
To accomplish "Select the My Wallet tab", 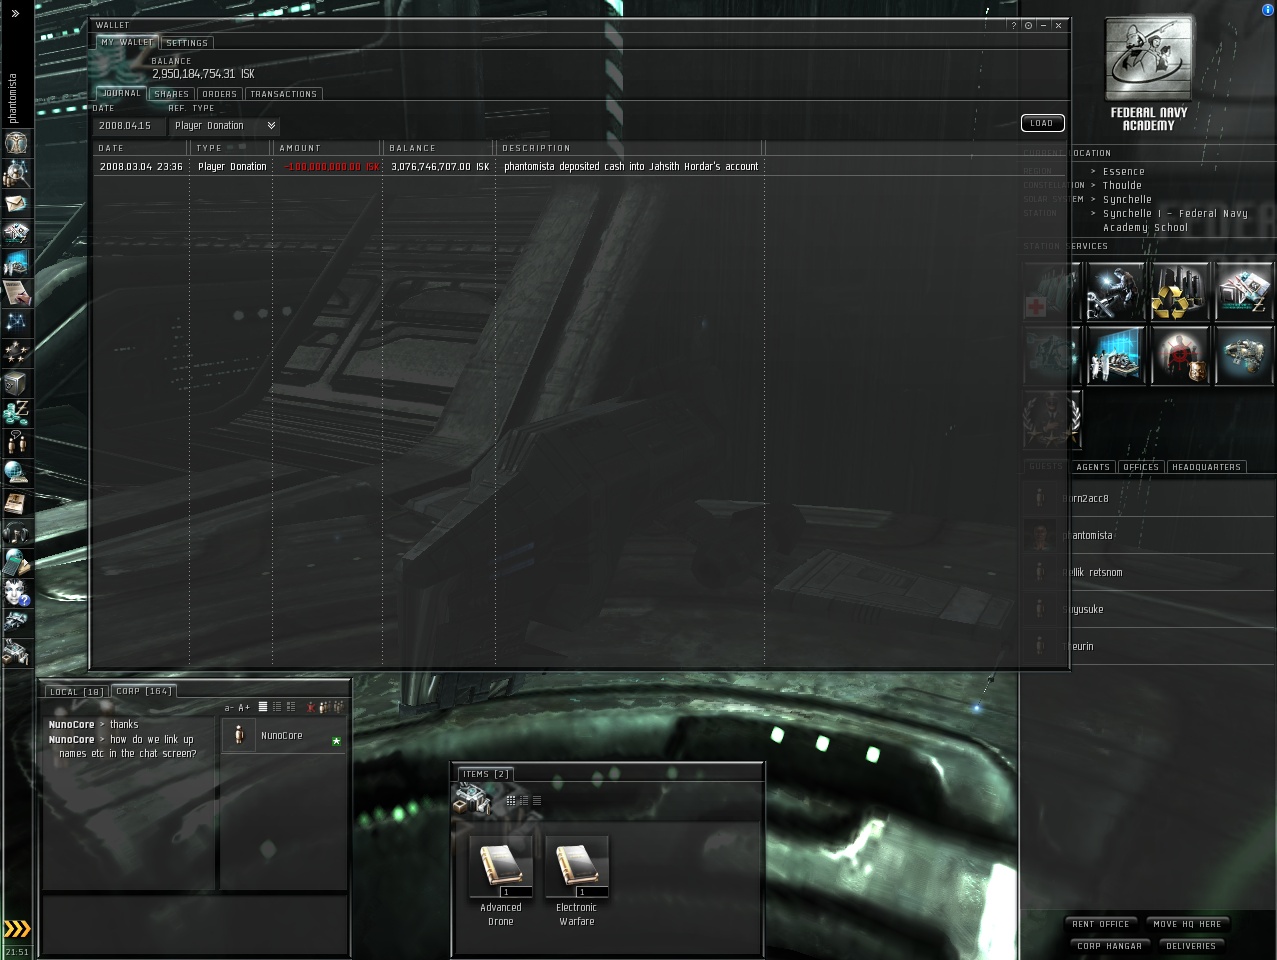I will coord(127,42).
